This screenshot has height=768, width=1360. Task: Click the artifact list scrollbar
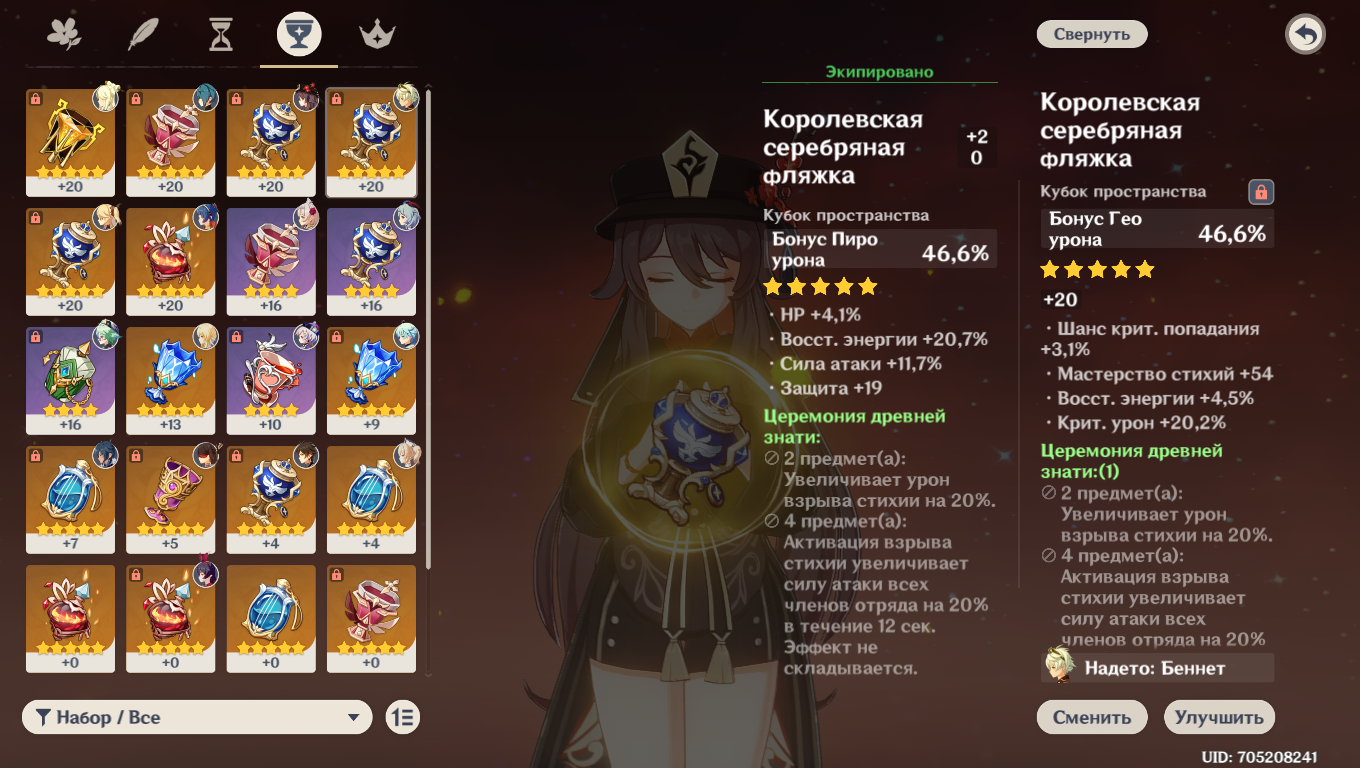click(429, 380)
